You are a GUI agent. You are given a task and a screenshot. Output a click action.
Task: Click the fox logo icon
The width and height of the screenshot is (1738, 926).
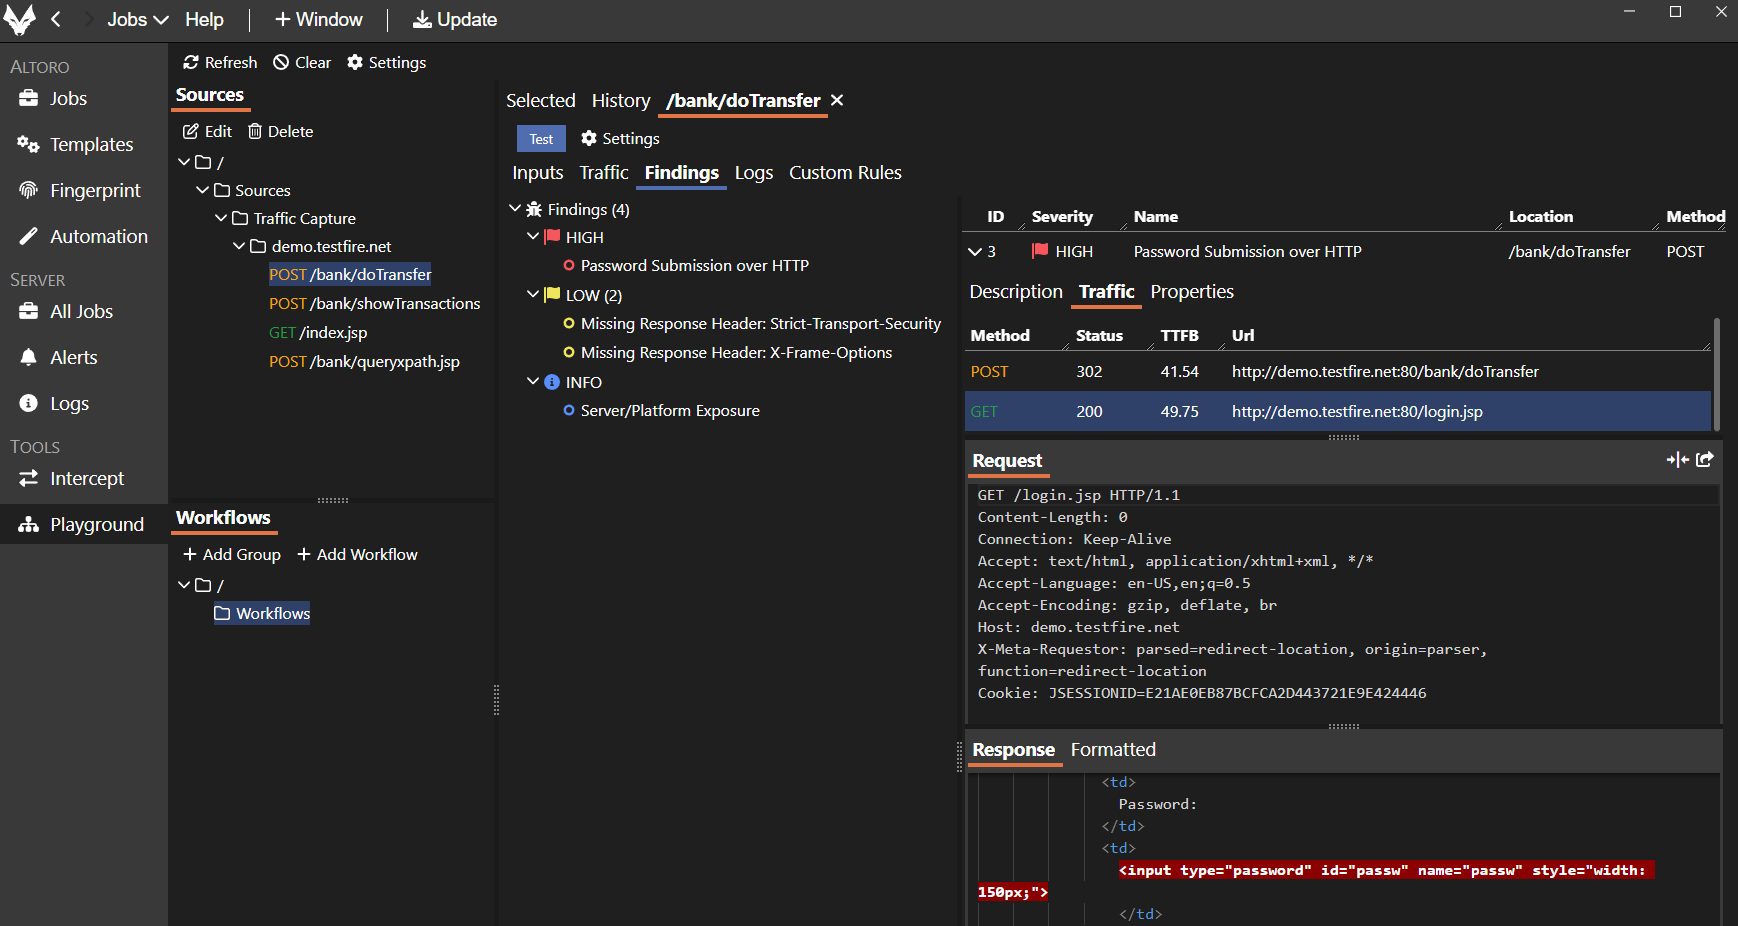20,19
